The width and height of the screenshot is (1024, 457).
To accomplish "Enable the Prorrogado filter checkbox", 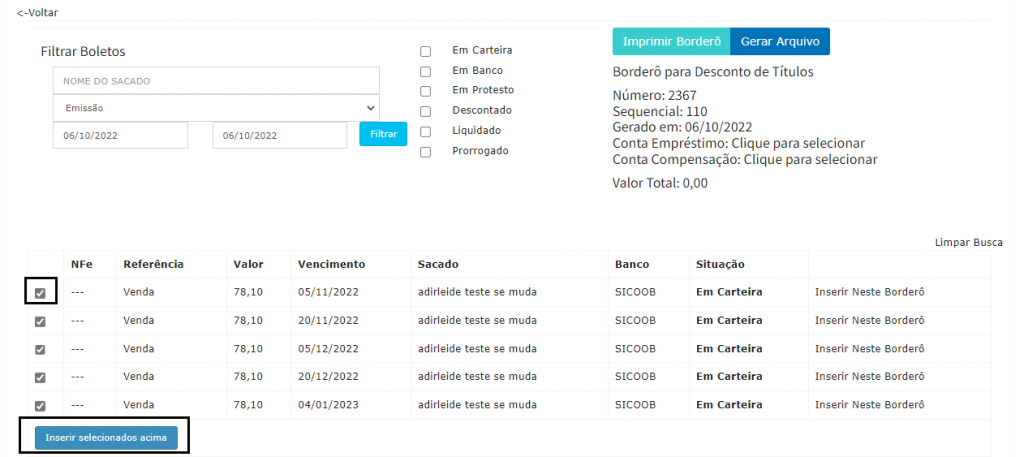I will tap(426, 152).
